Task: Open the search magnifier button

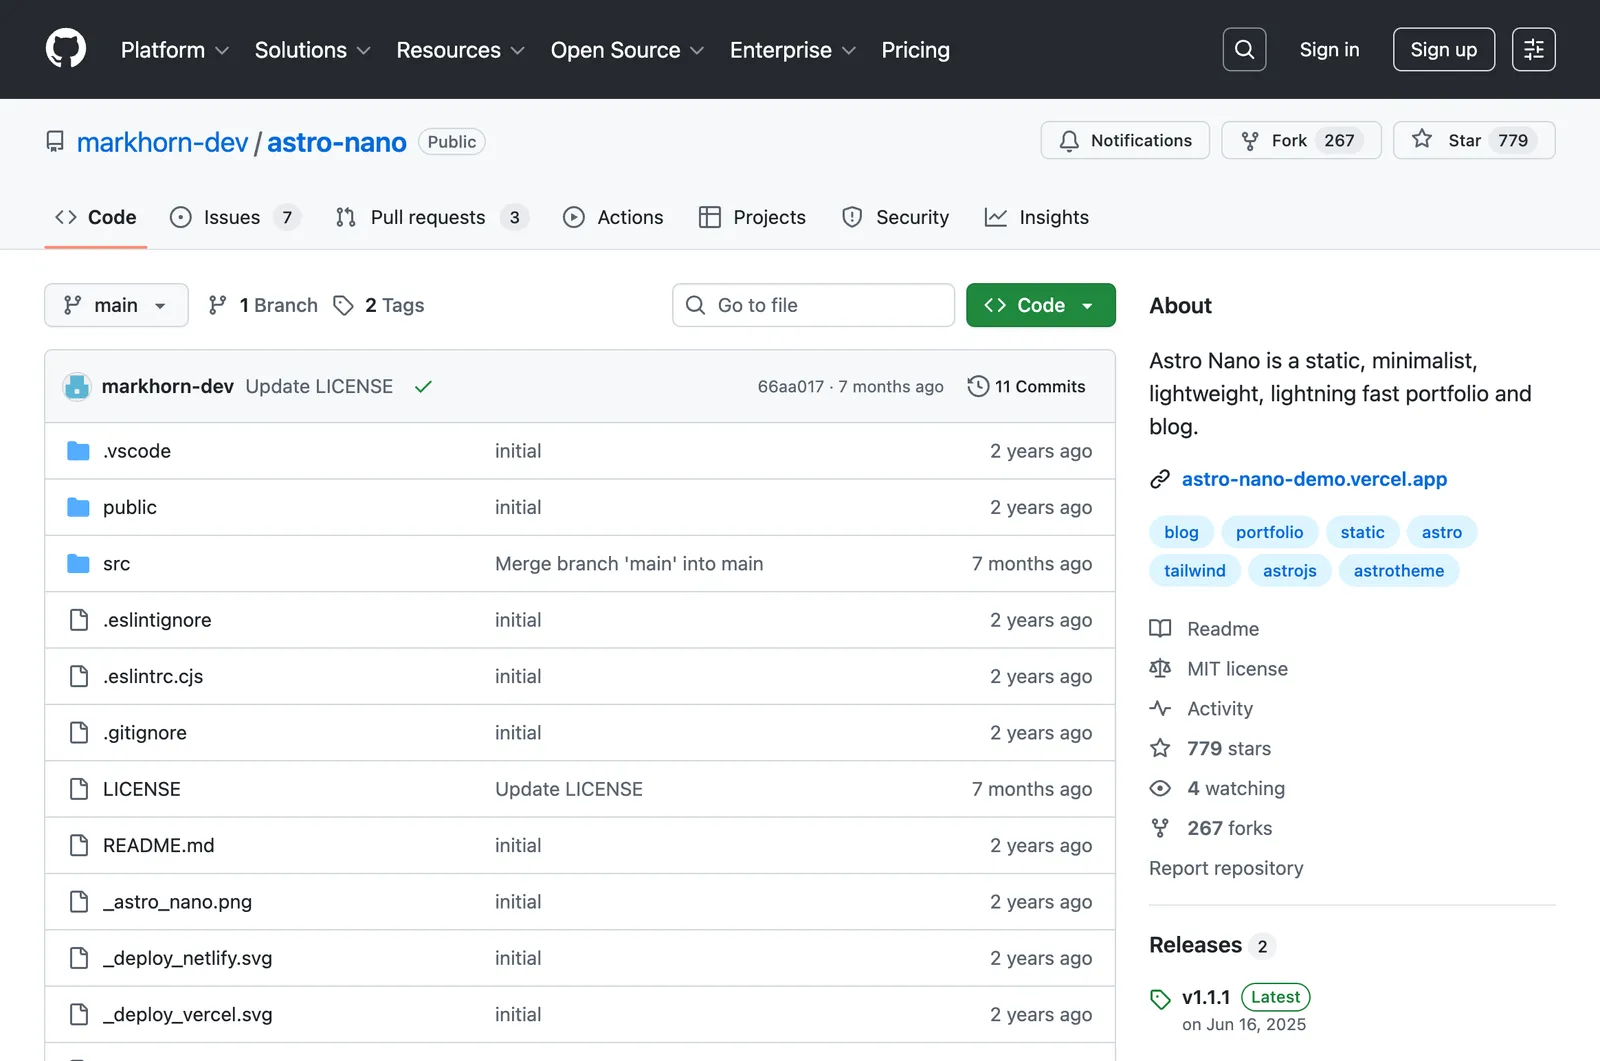Action: coord(1244,49)
